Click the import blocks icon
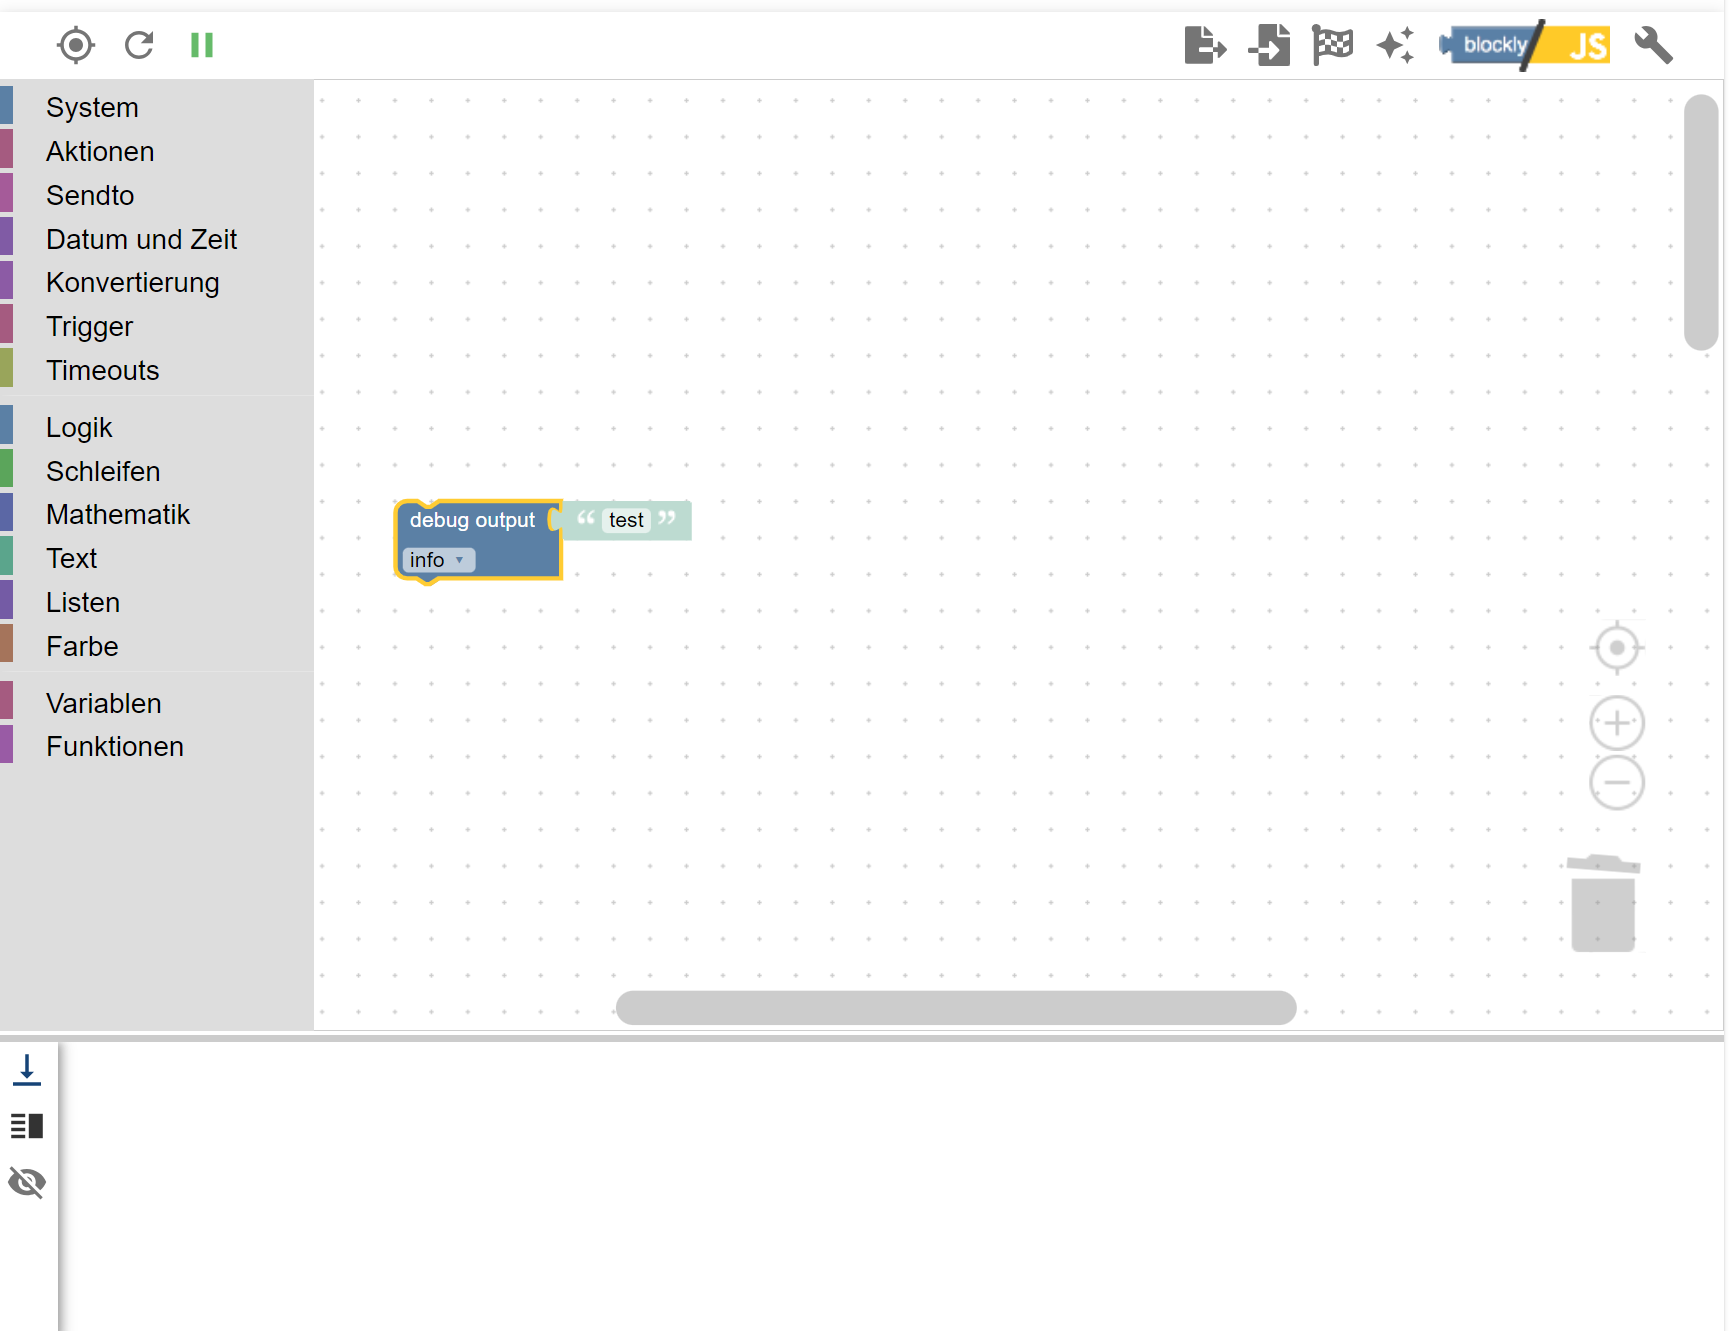Screen dimensions: 1730x1331 coord(1269,45)
